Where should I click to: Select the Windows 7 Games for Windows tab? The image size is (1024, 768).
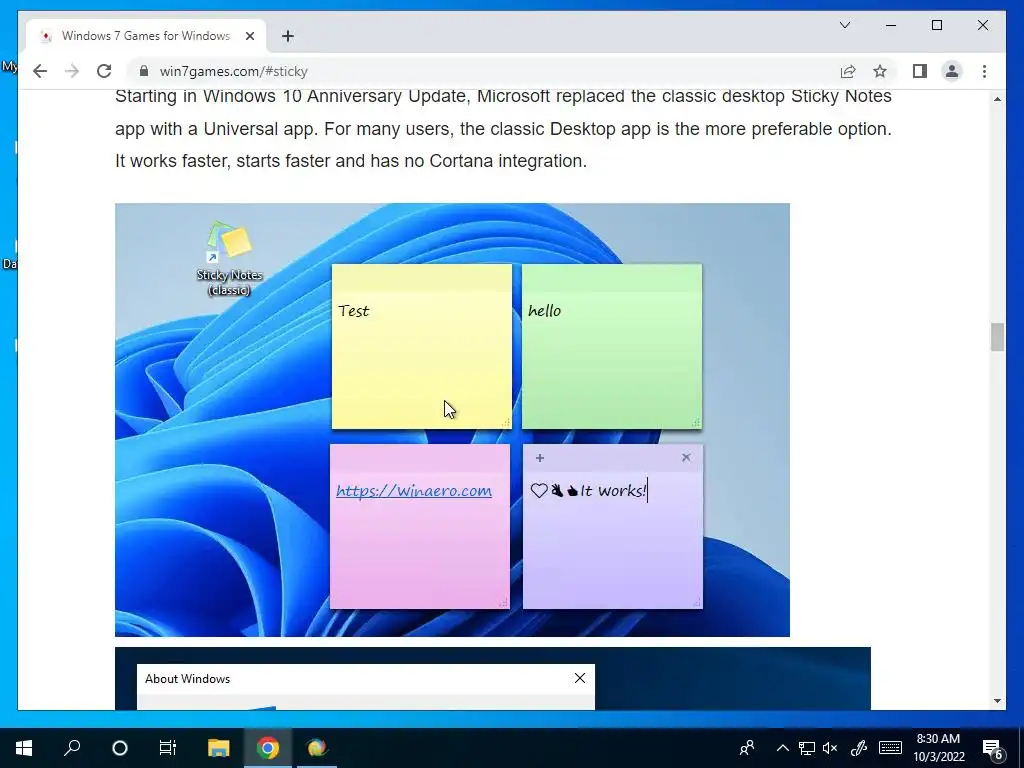(x=146, y=36)
